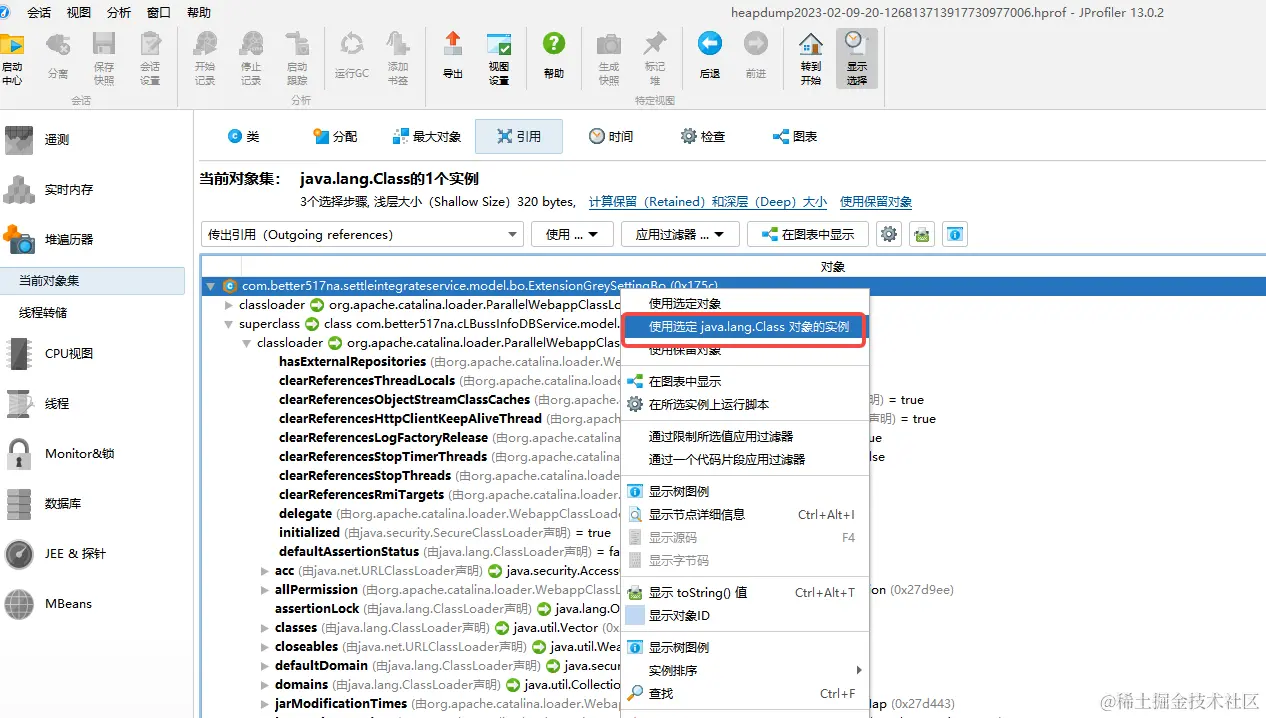Image resolution: width=1266 pixels, height=718 pixels.
Task: Click the 添加书签 toolbar icon
Action: click(x=398, y=58)
